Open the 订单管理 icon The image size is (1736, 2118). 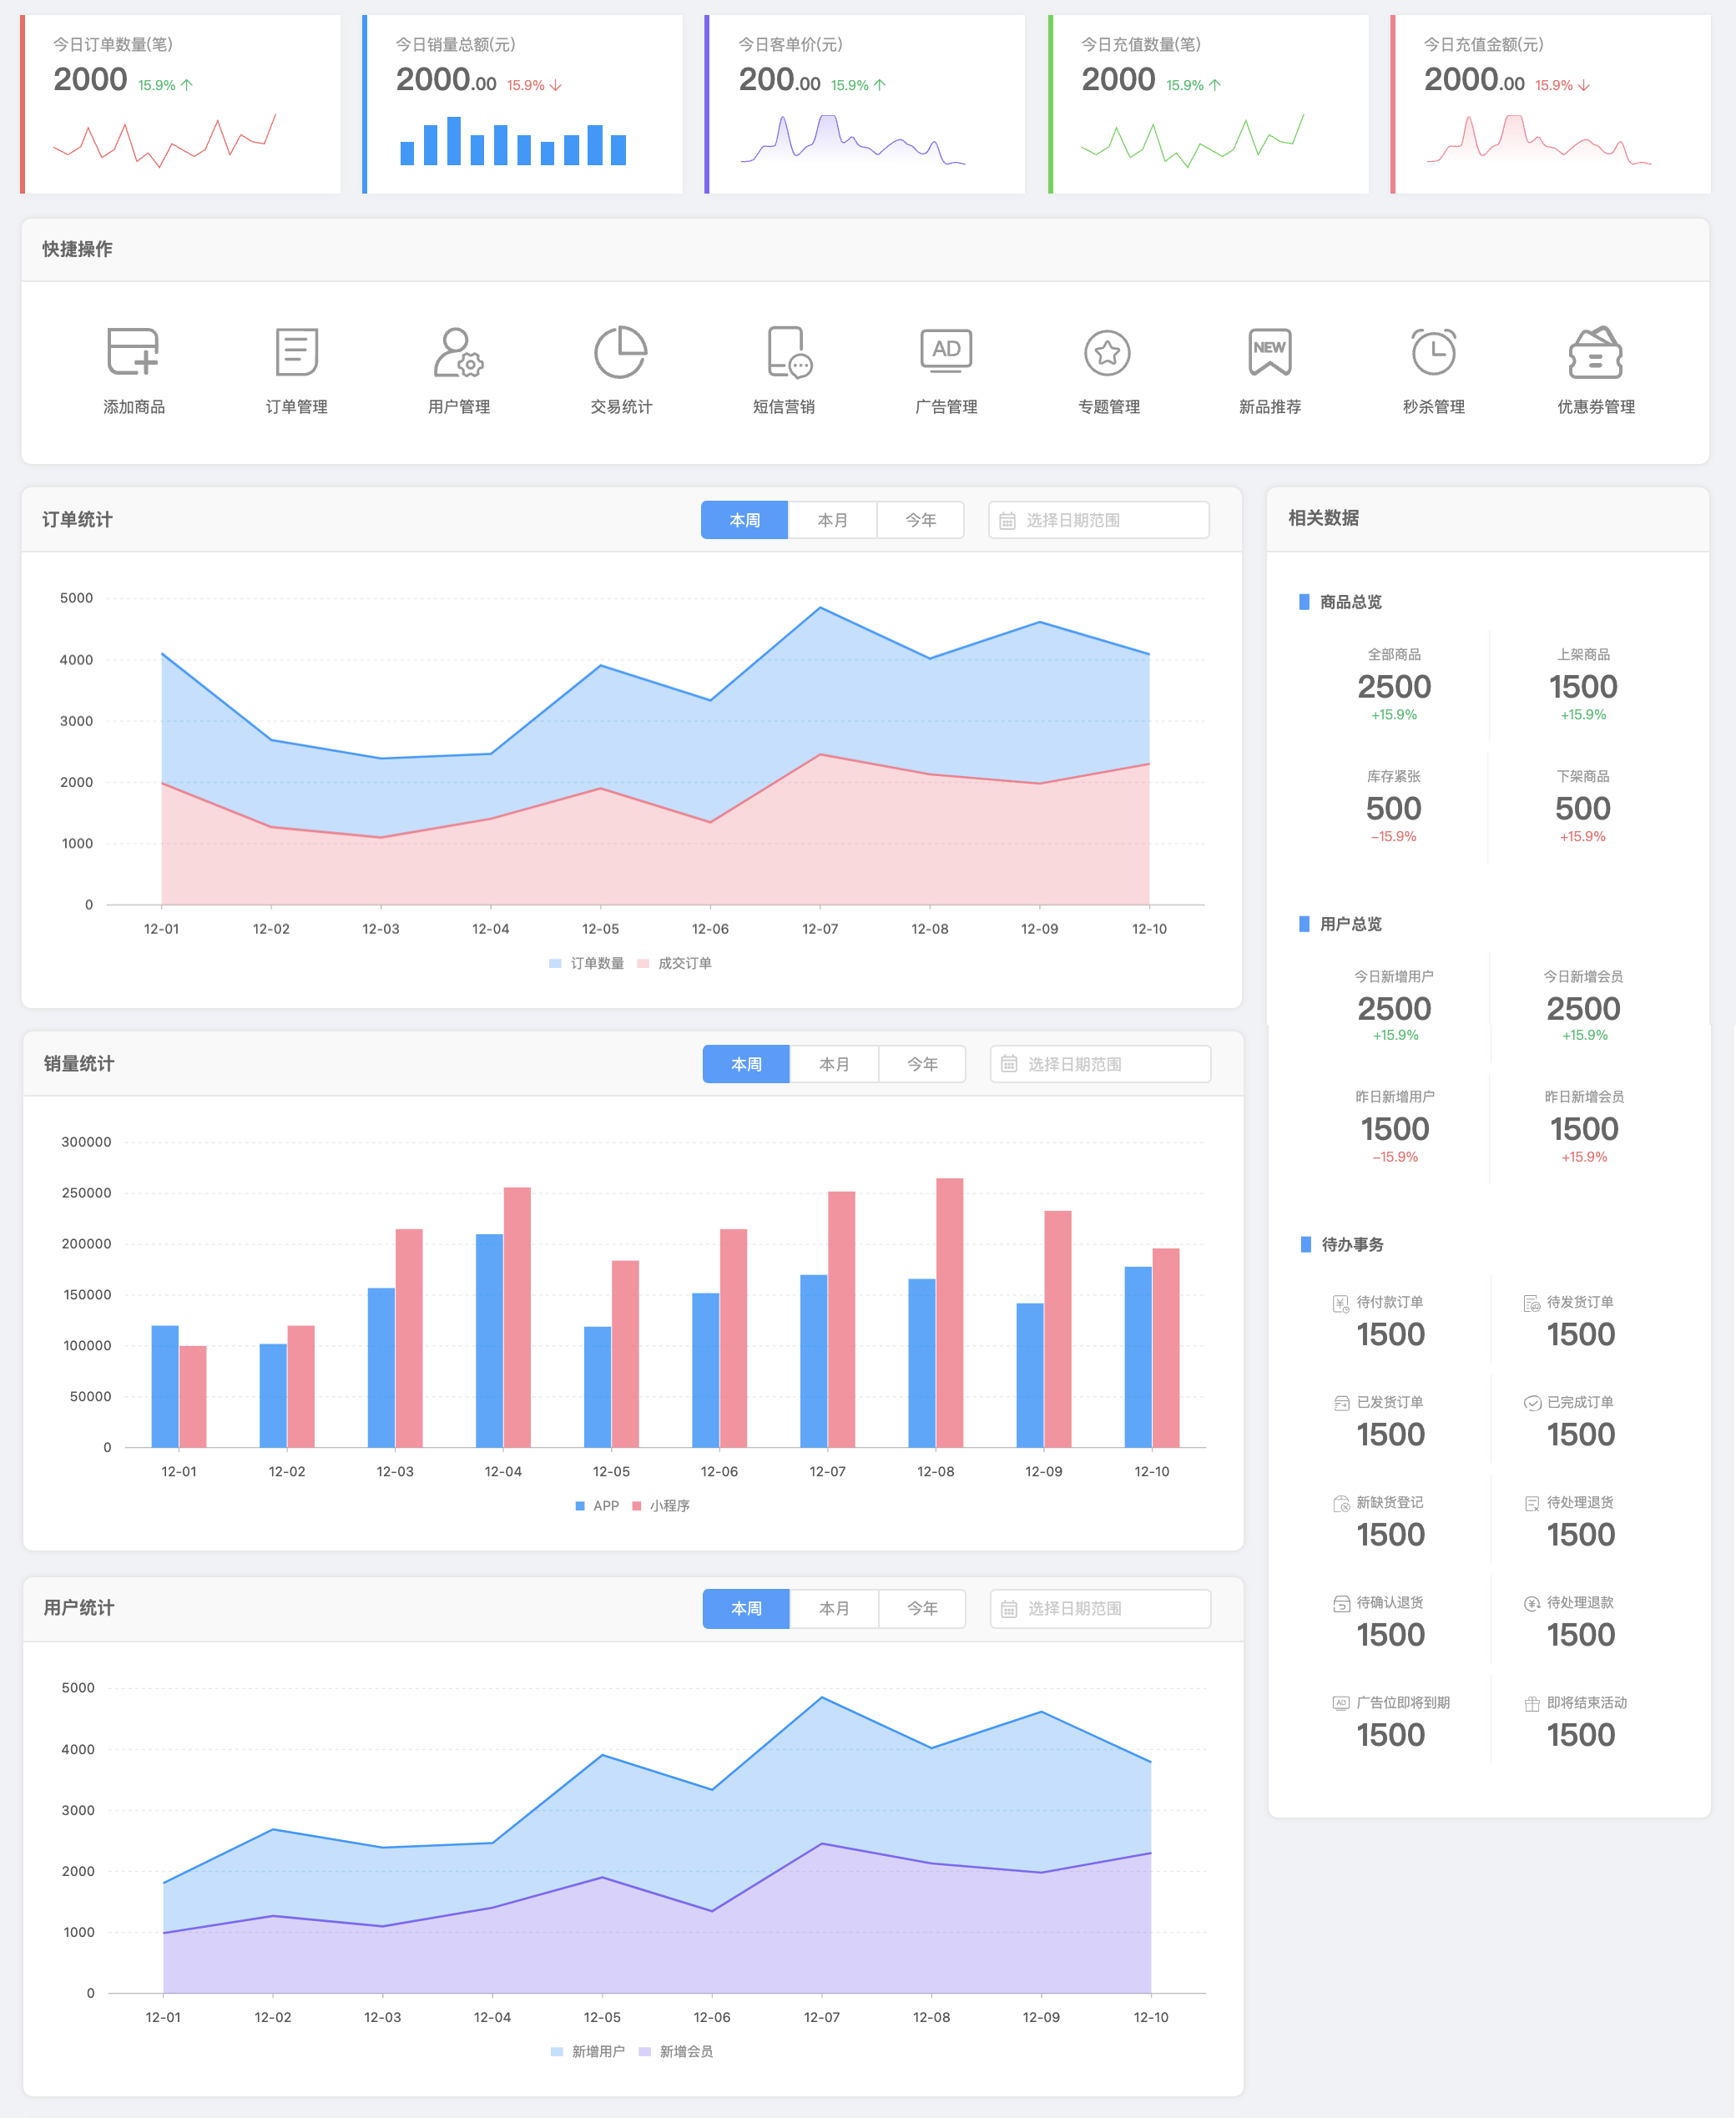[296, 351]
